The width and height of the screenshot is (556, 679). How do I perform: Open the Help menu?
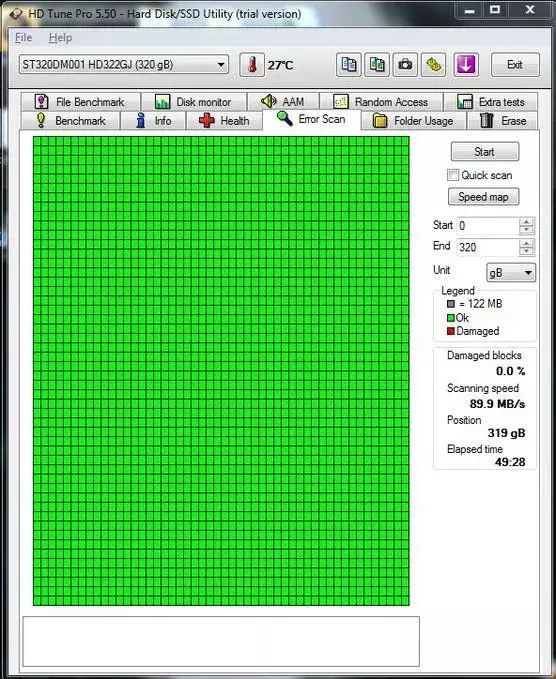(60, 38)
